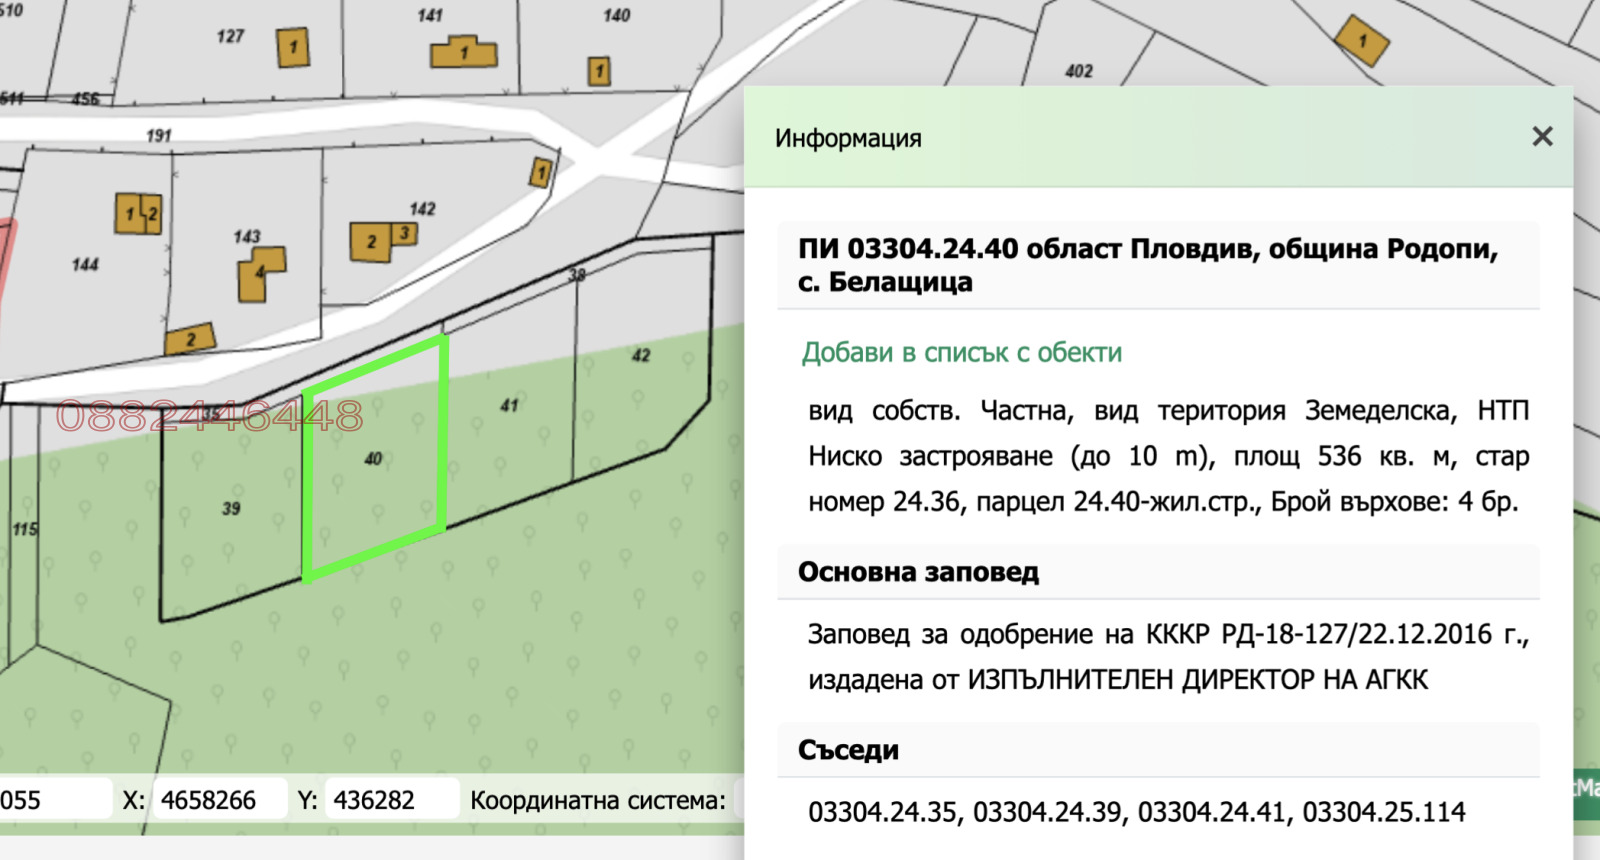The width and height of the screenshot is (1600, 860).
Task: Click the Y coordinate field 436282
Action: click(x=390, y=800)
